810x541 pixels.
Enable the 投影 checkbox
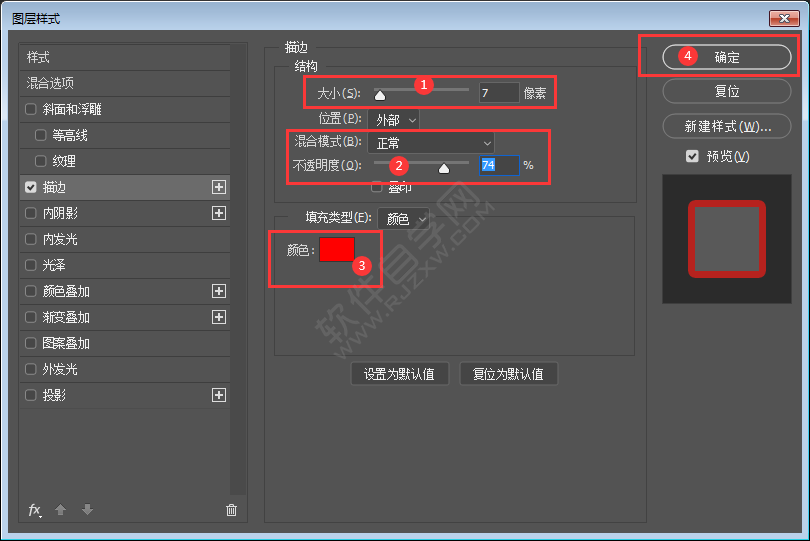click(30, 395)
